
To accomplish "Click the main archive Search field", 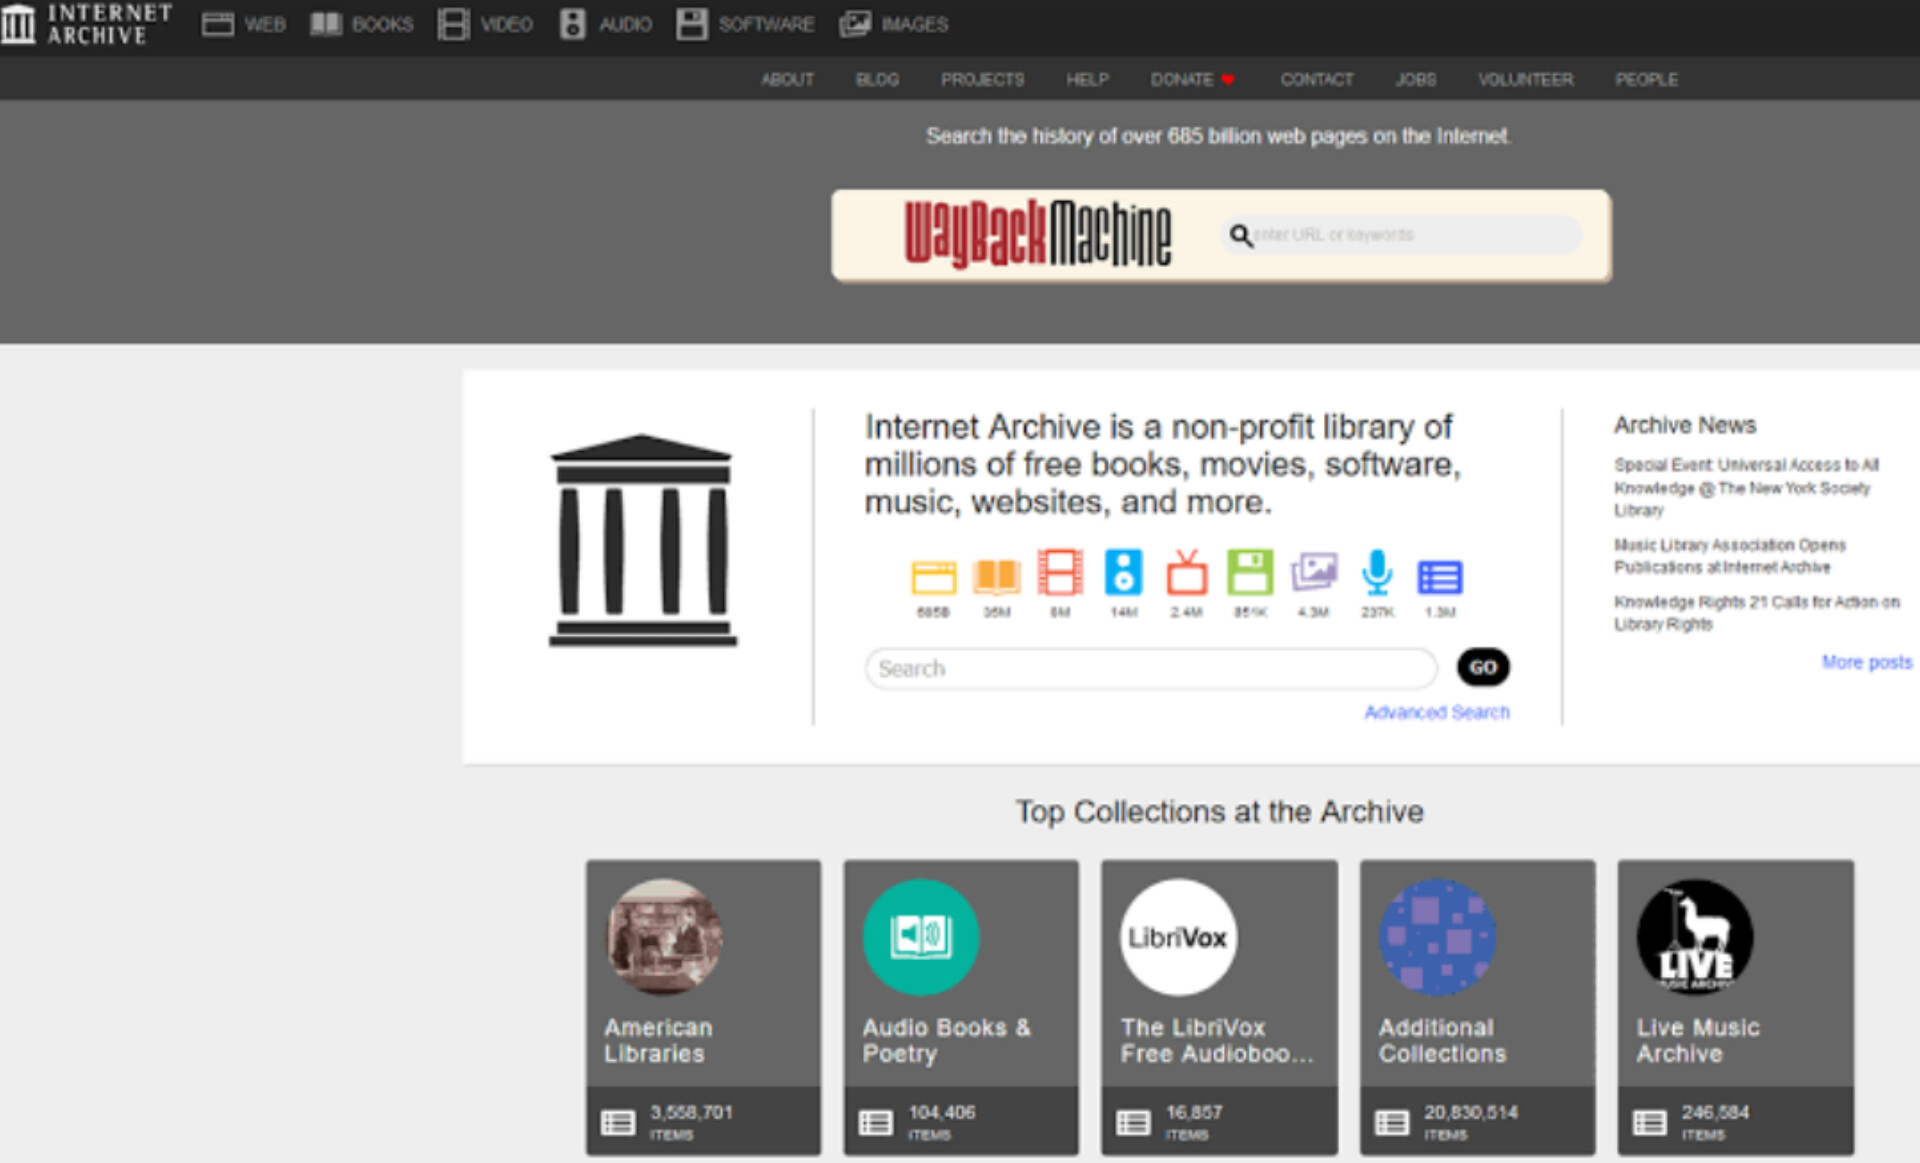I will [x=1150, y=668].
